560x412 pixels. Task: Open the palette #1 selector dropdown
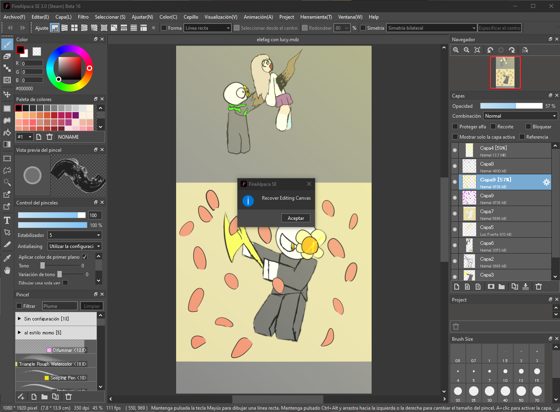click(x=25, y=137)
